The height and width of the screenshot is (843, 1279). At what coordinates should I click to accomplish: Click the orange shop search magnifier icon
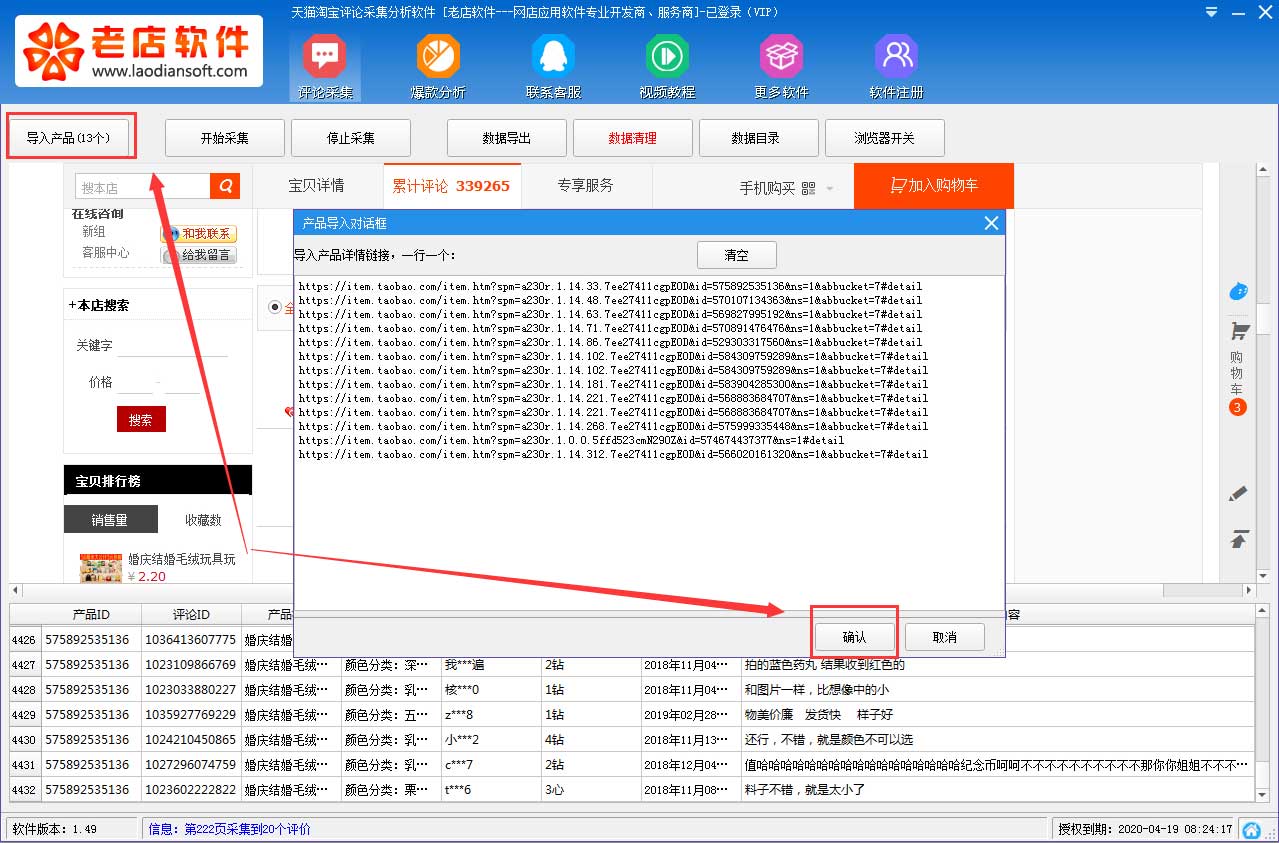(x=225, y=187)
